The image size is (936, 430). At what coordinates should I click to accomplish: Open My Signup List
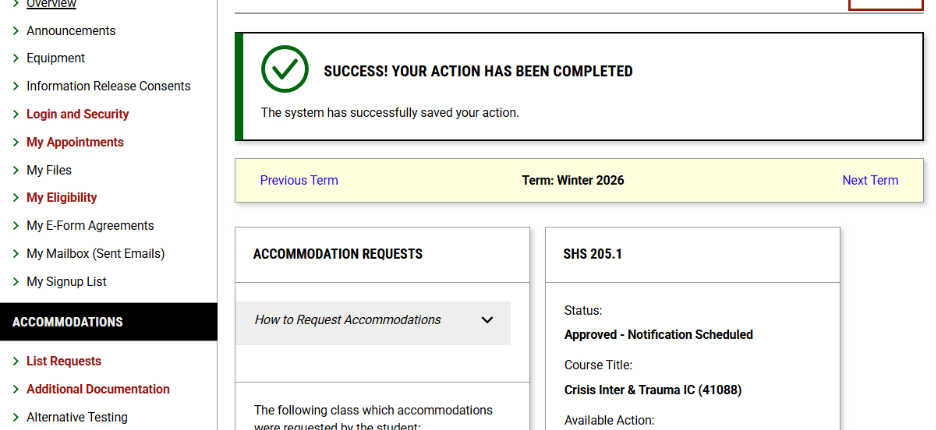coord(66,282)
